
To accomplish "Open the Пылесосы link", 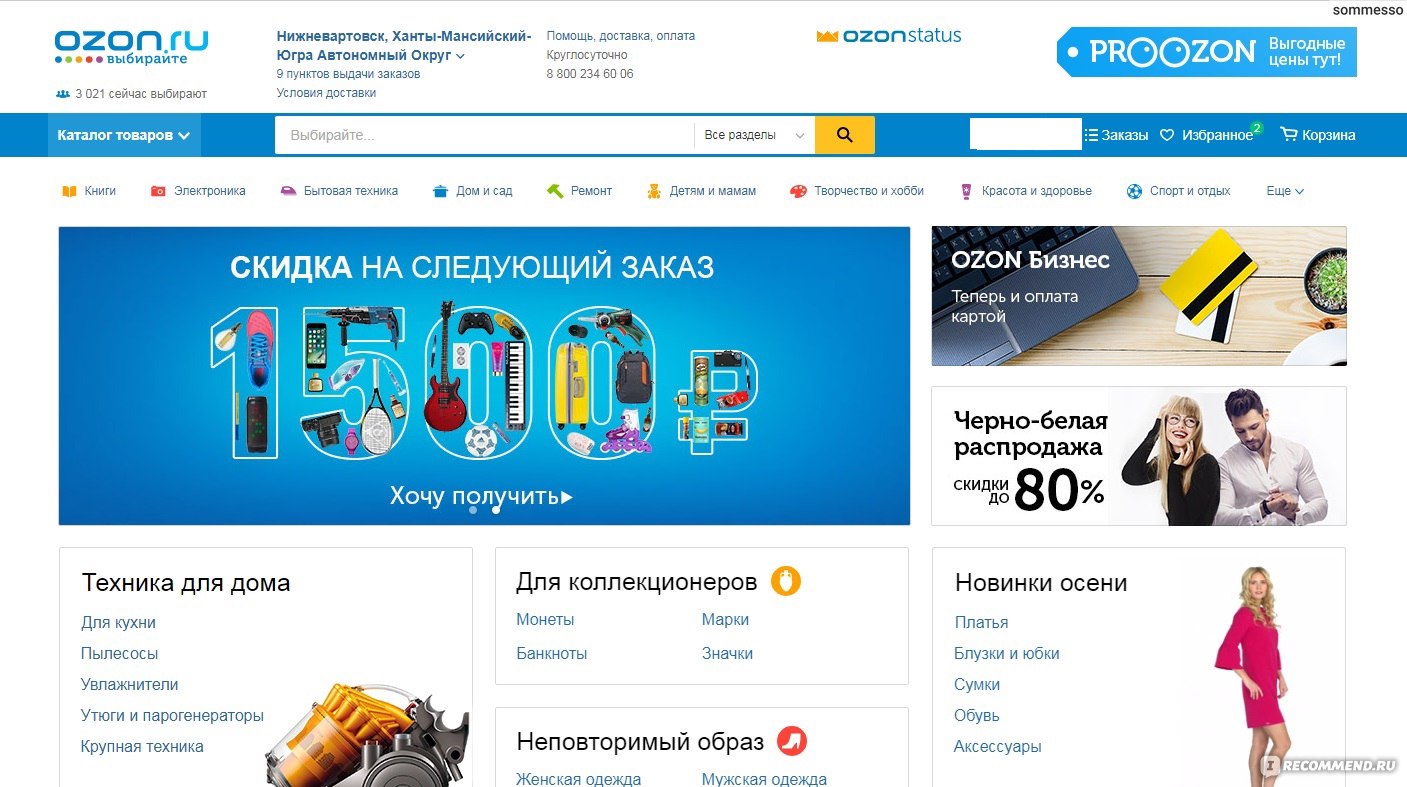I will [x=119, y=653].
